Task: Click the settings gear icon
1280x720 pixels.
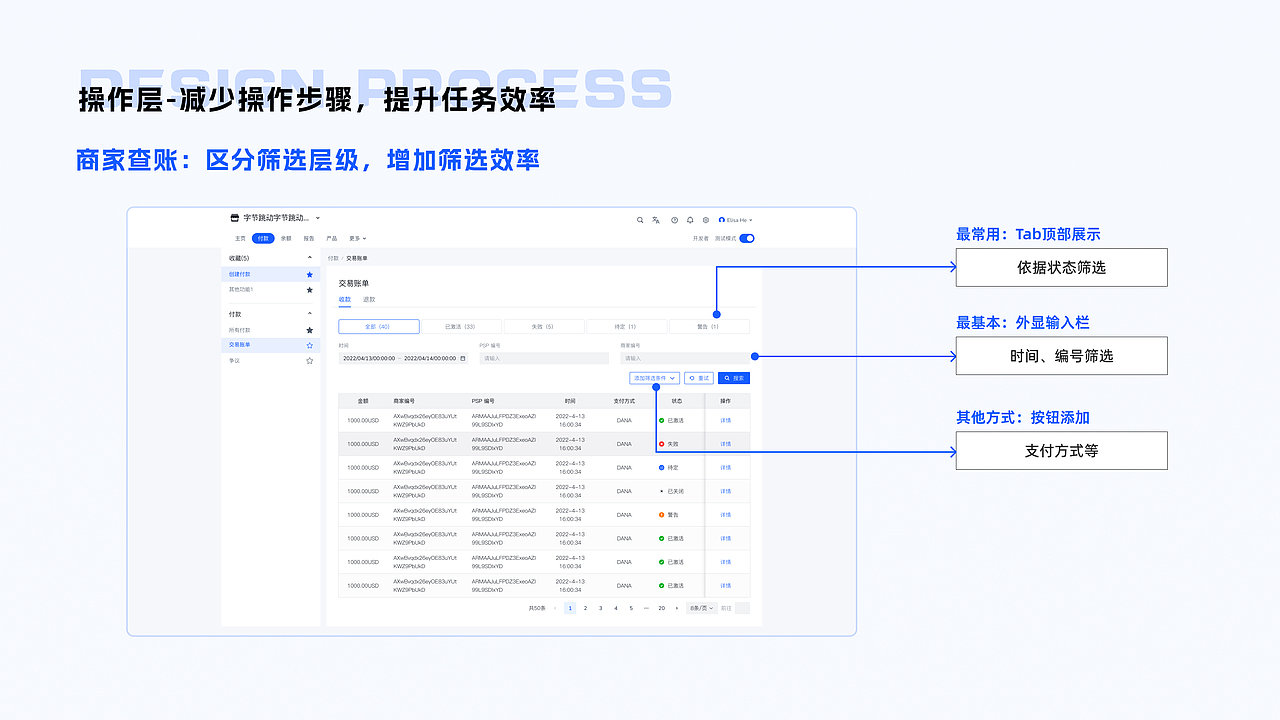Action: pos(705,220)
